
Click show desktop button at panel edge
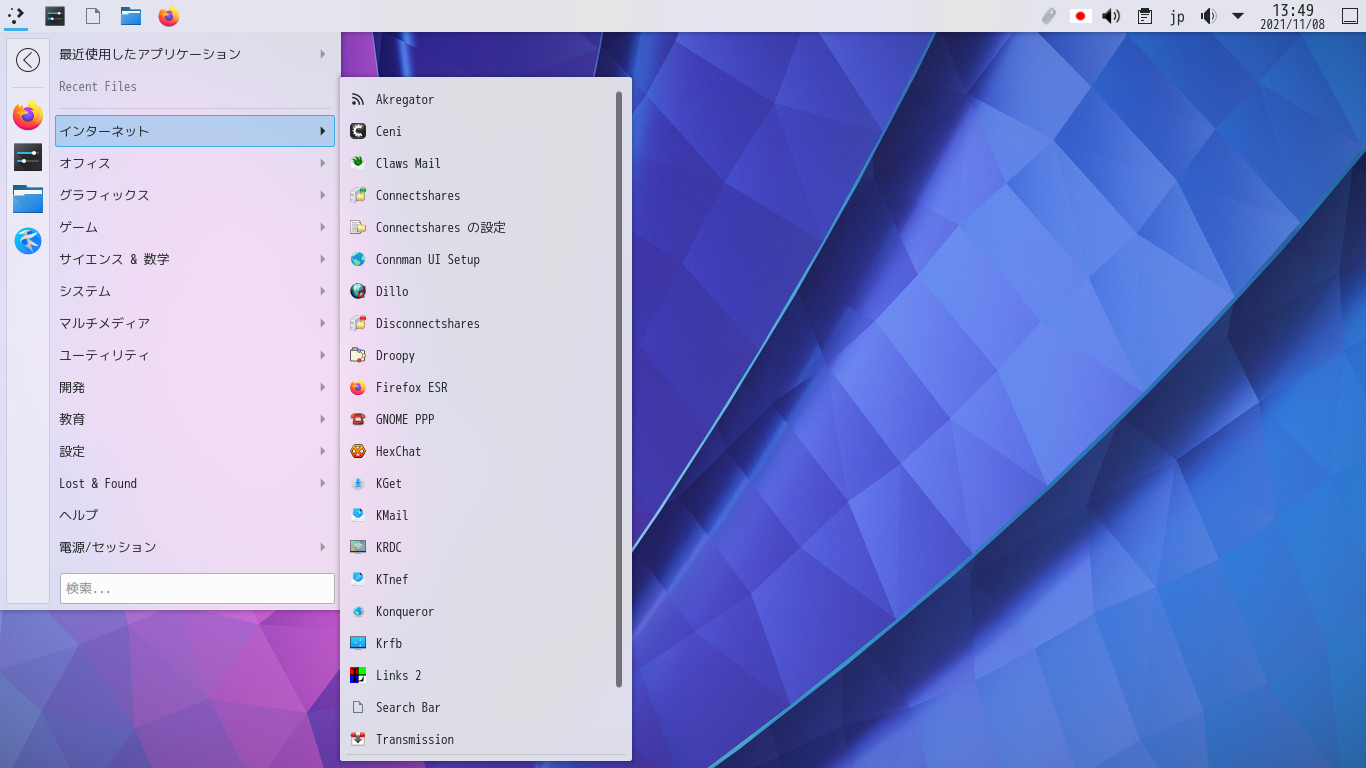point(1350,16)
